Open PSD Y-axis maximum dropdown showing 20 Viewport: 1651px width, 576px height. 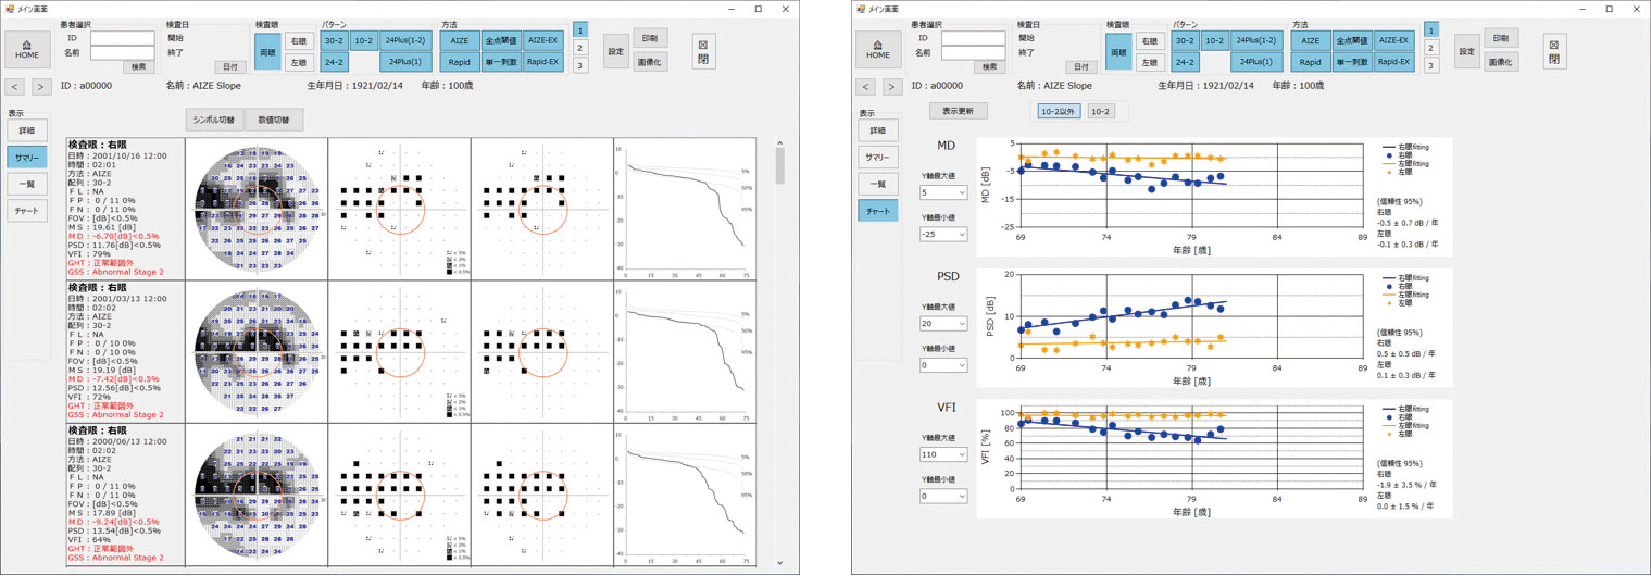click(x=943, y=324)
